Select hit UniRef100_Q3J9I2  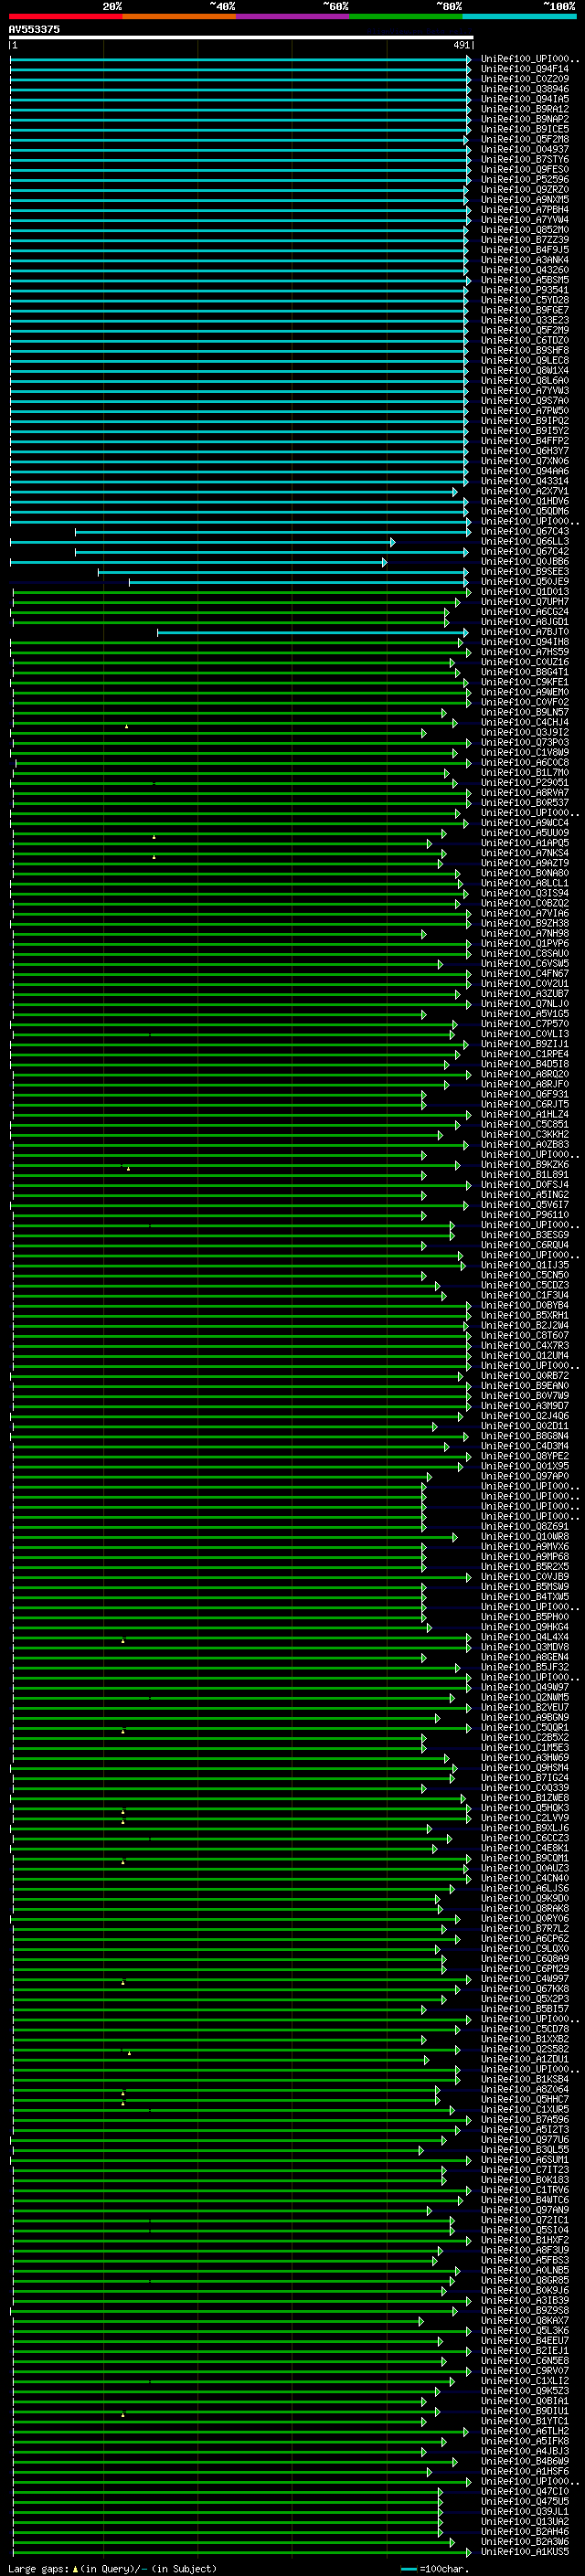tap(524, 732)
